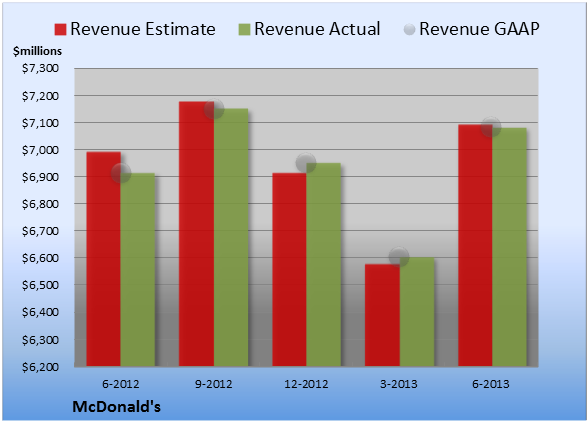Viewport: 588px width, 422px height.
Task: Click the $7,000 axis value
Action: point(40,150)
